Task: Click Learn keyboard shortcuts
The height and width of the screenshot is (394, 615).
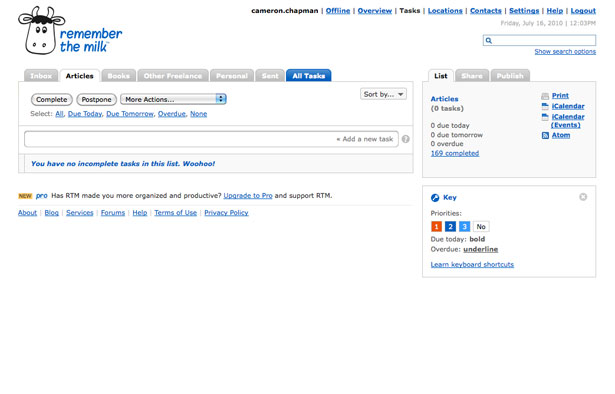Action: (x=472, y=265)
